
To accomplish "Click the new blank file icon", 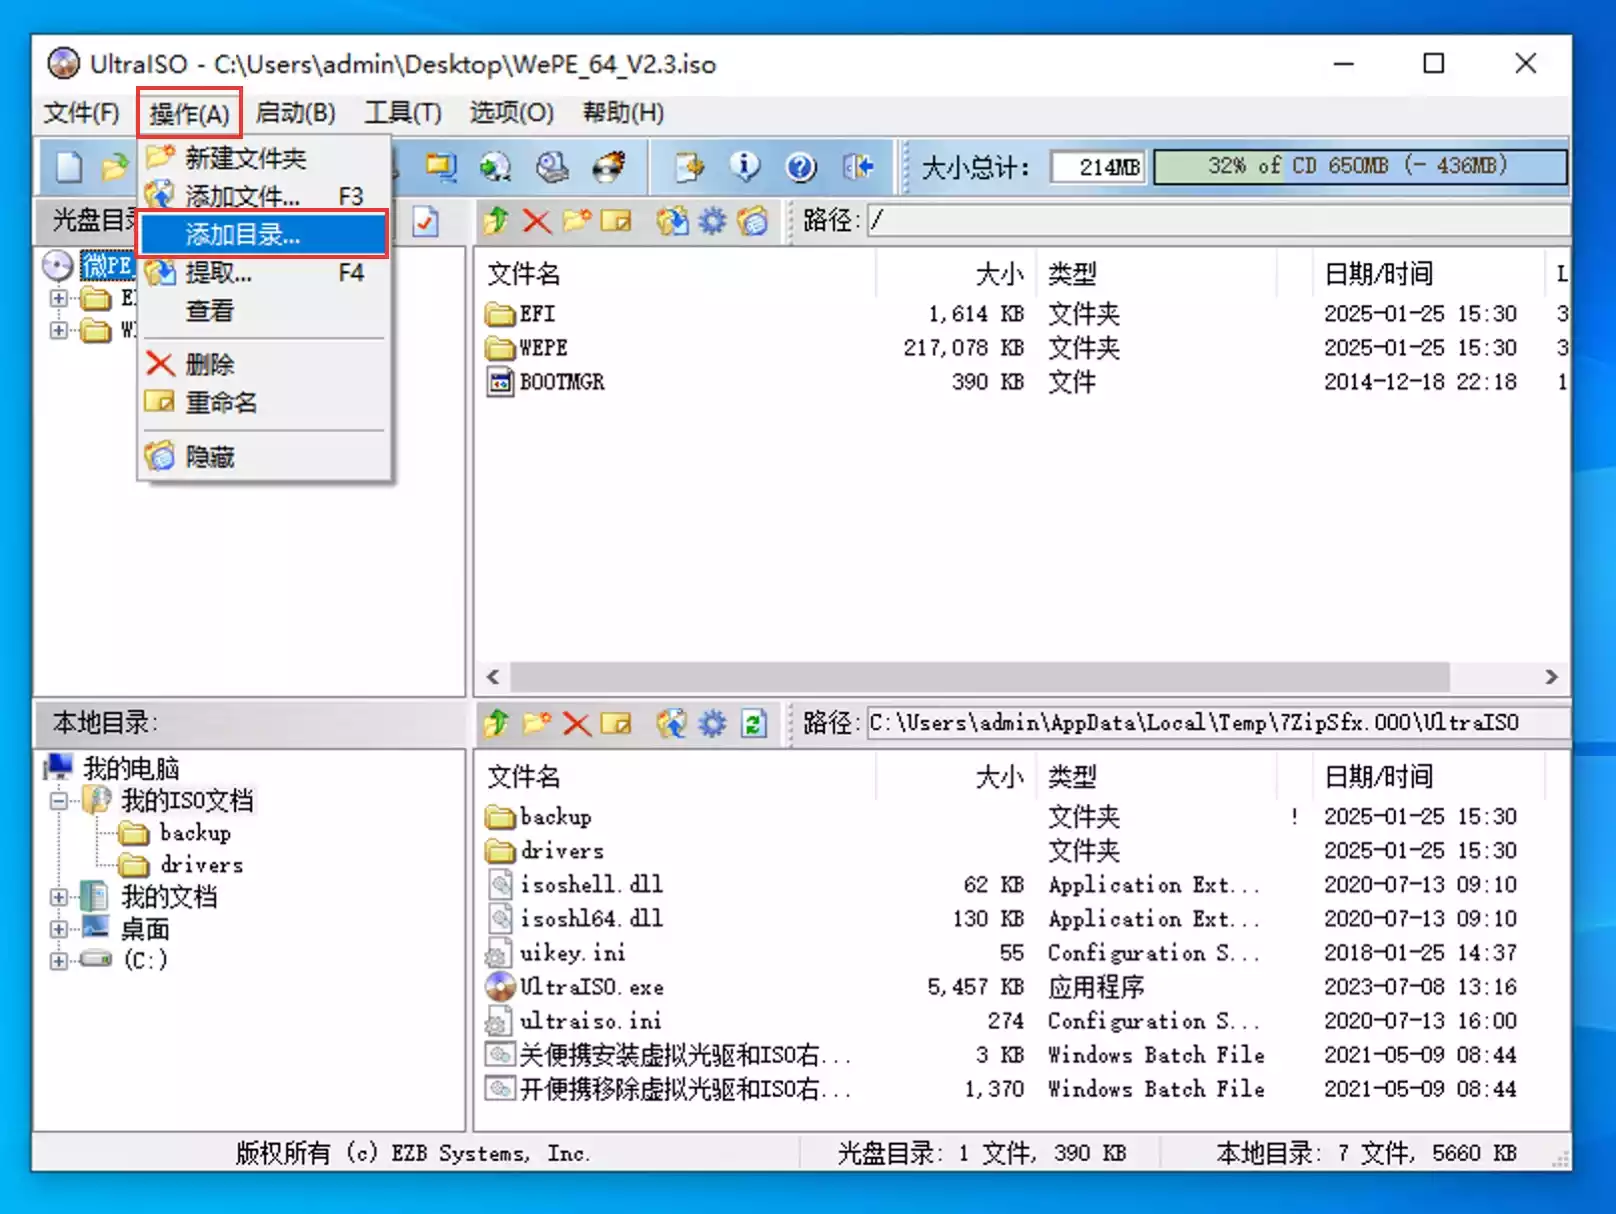I will point(69,167).
